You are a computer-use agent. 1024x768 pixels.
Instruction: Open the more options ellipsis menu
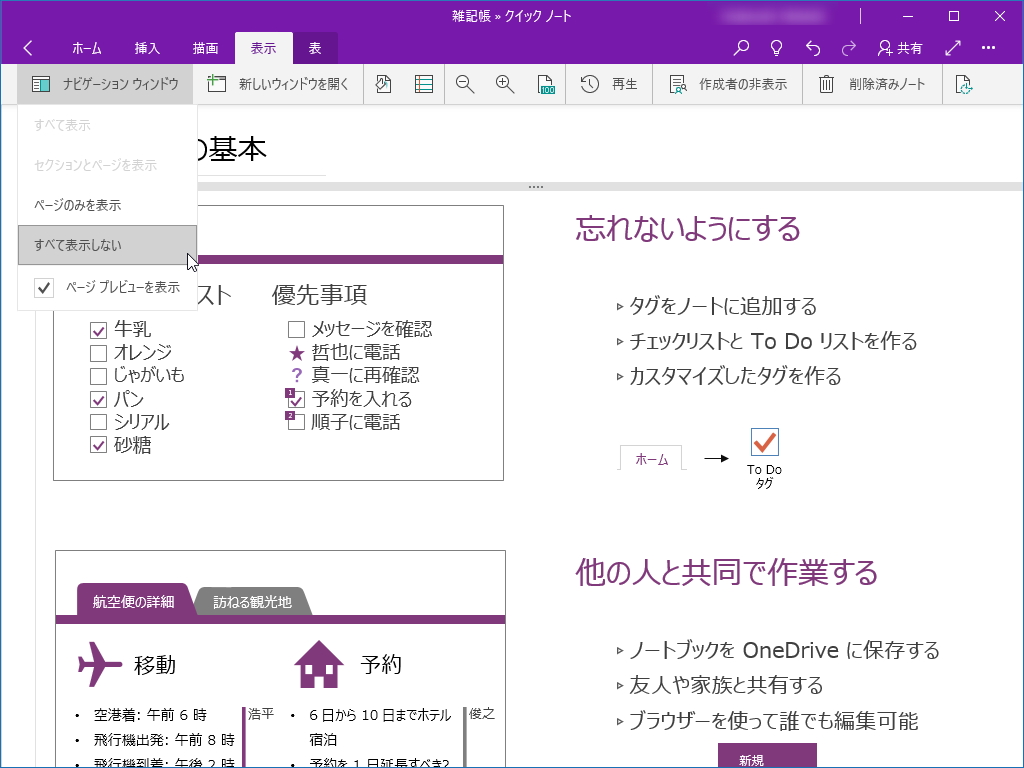click(x=988, y=47)
